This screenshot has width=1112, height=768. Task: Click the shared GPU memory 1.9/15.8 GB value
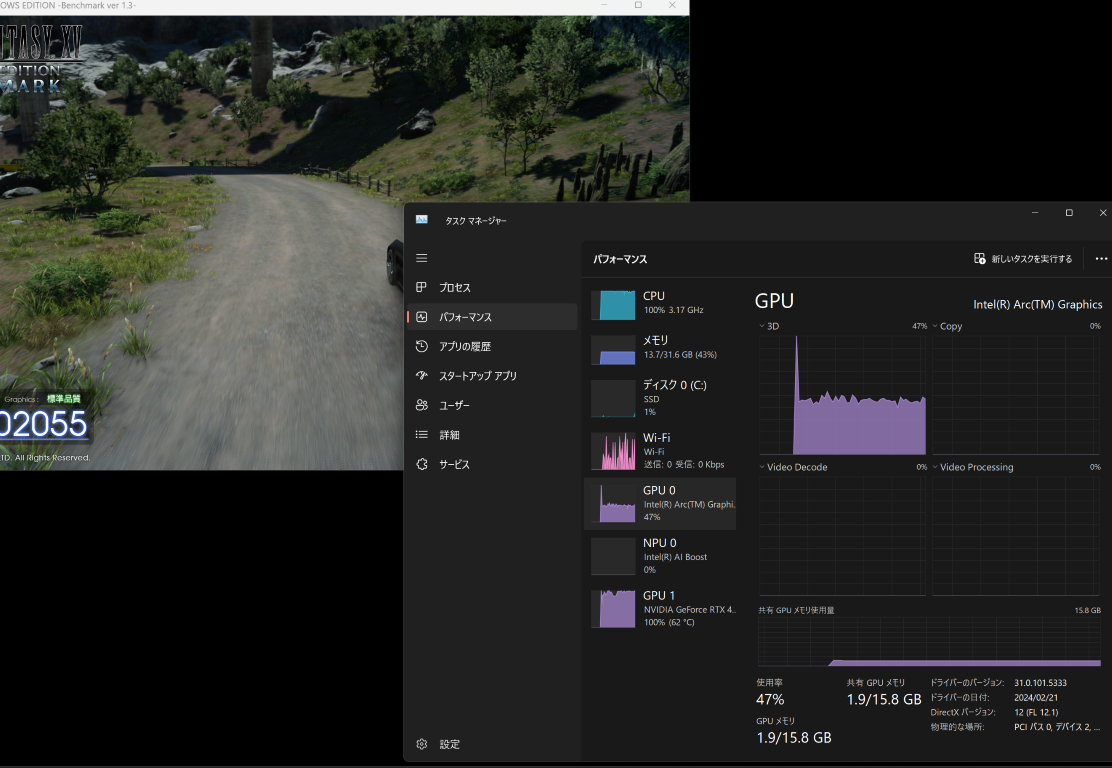coord(884,700)
